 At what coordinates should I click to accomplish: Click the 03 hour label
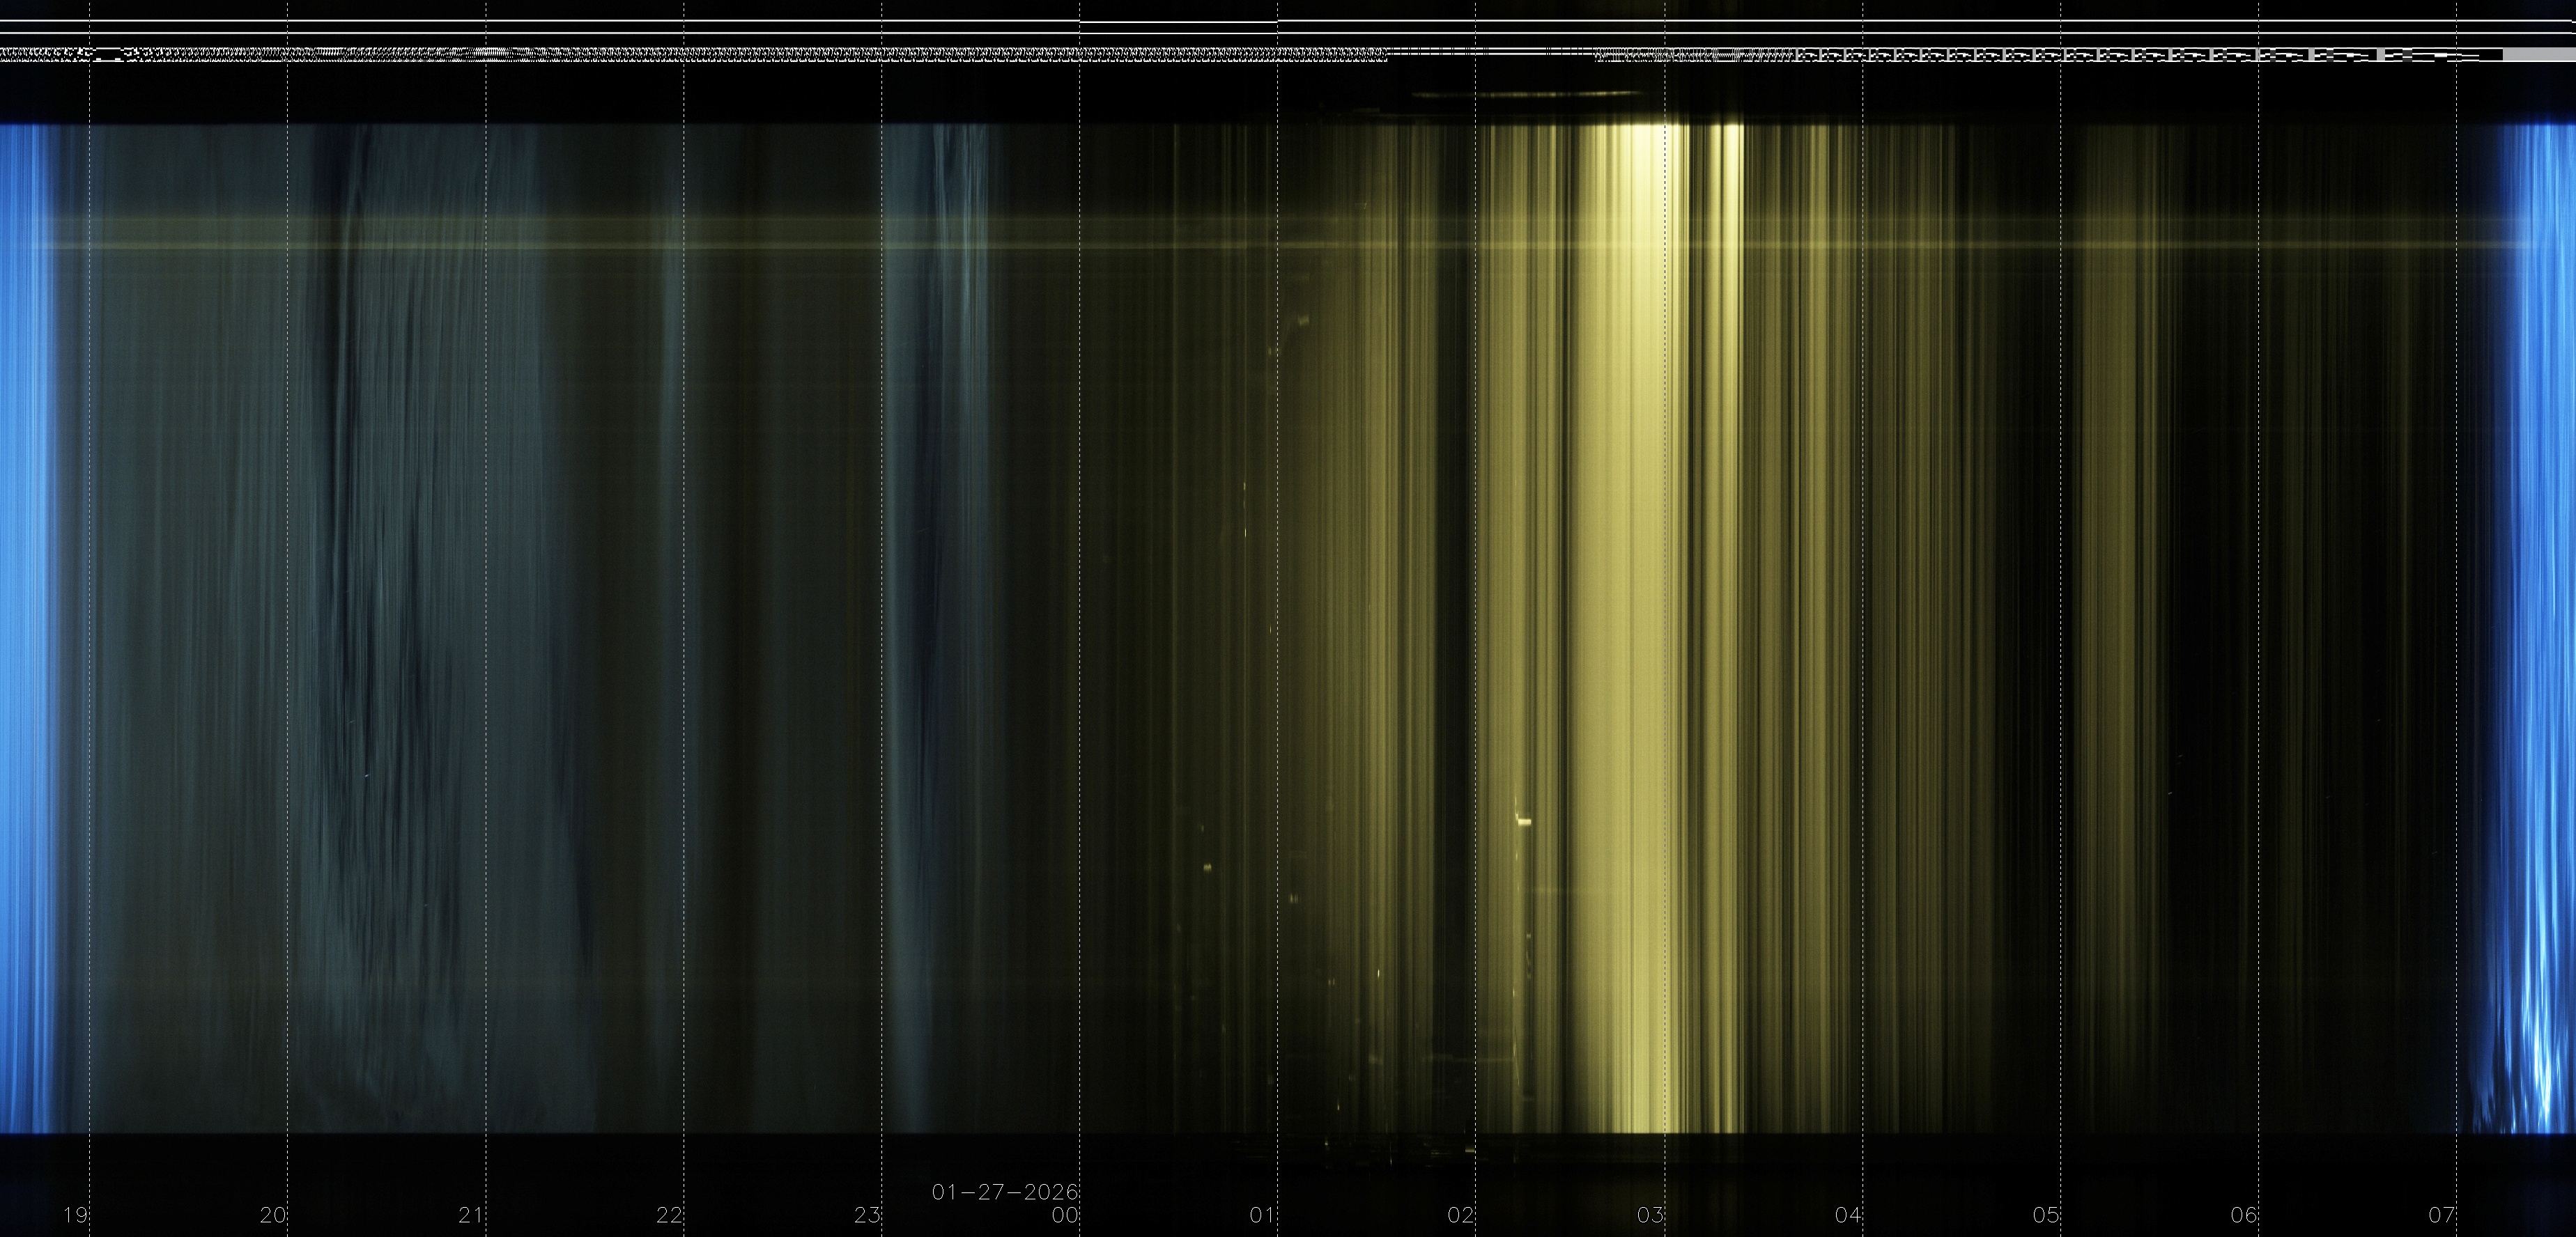click(1651, 1216)
